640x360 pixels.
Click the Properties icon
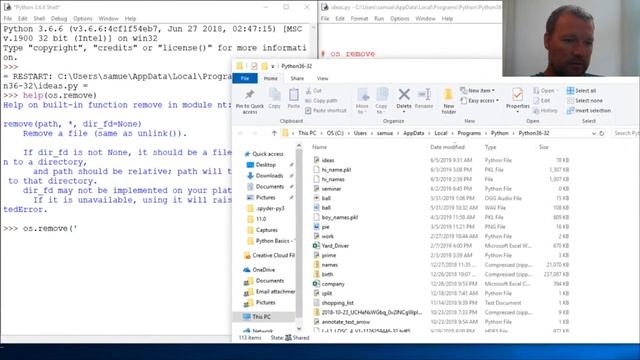click(x=518, y=94)
